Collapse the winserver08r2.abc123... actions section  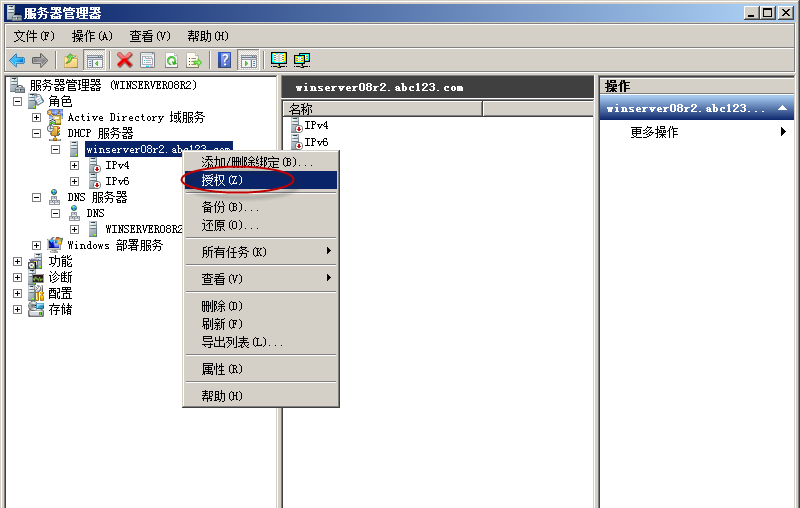pos(782,108)
